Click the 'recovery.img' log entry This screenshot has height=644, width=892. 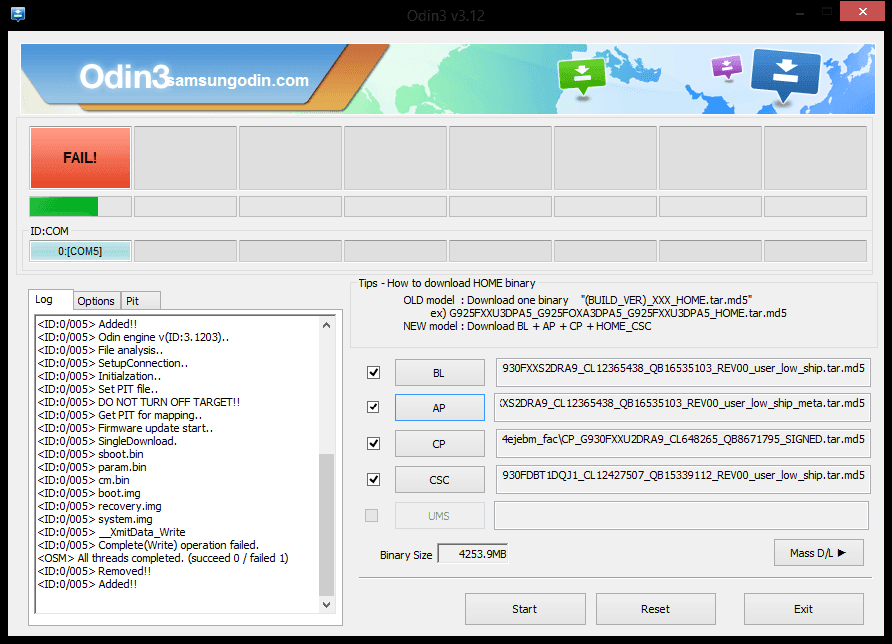pos(100,506)
